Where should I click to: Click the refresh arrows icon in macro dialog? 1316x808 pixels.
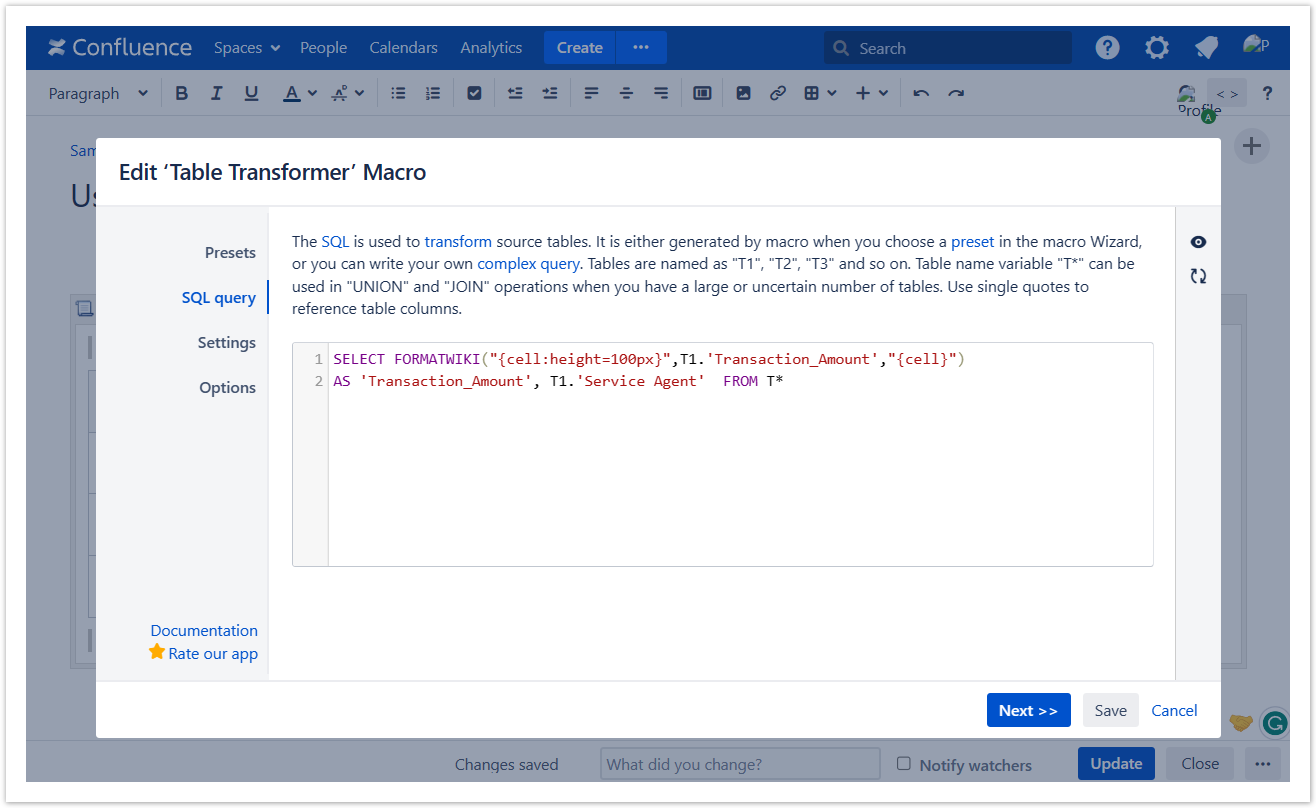point(1198,276)
